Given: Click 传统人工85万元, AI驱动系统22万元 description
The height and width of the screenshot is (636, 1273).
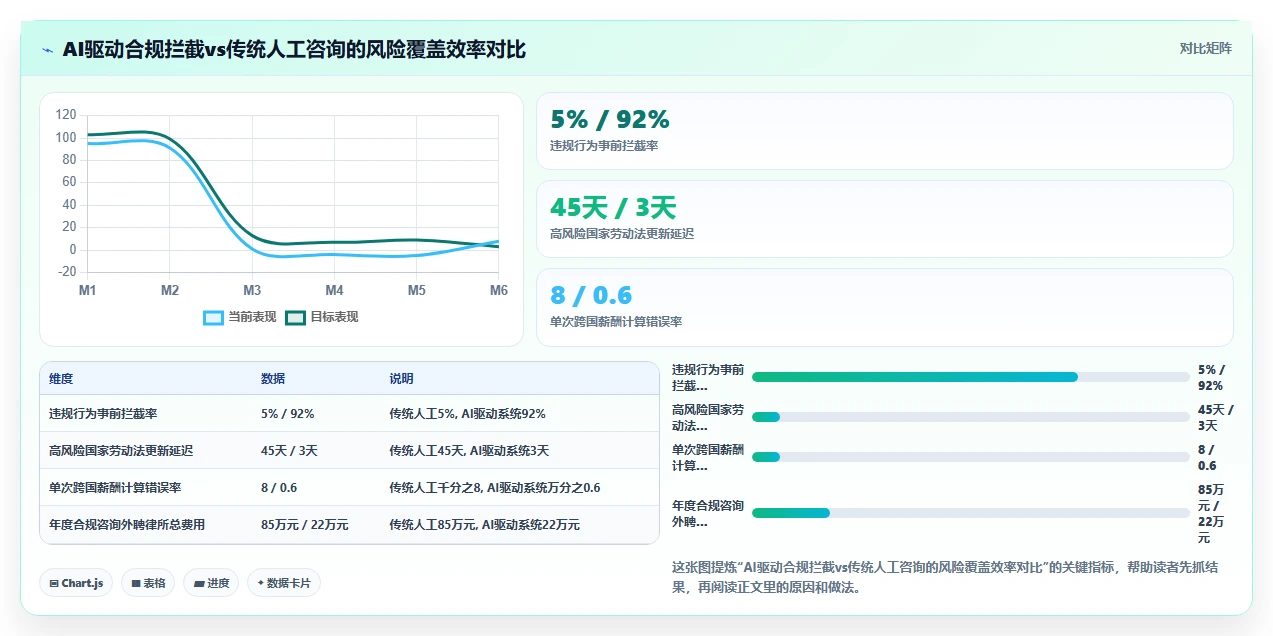Looking at the screenshot, I should point(485,525).
